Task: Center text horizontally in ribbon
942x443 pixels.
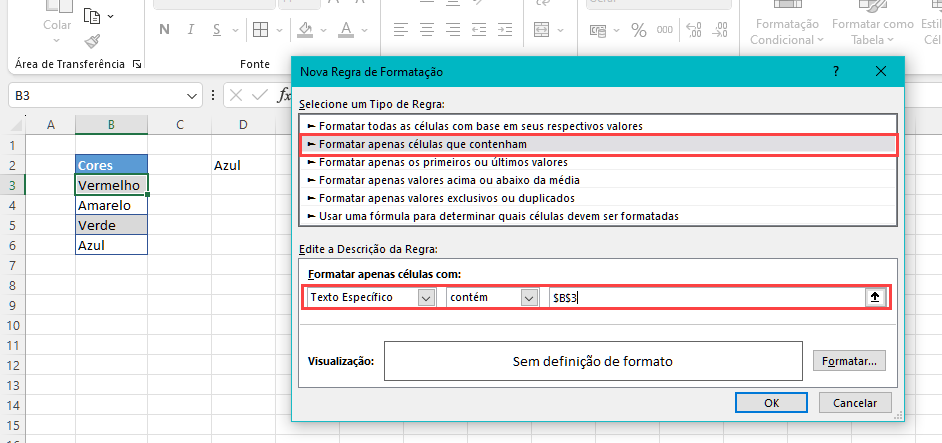Action: click(427, 29)
